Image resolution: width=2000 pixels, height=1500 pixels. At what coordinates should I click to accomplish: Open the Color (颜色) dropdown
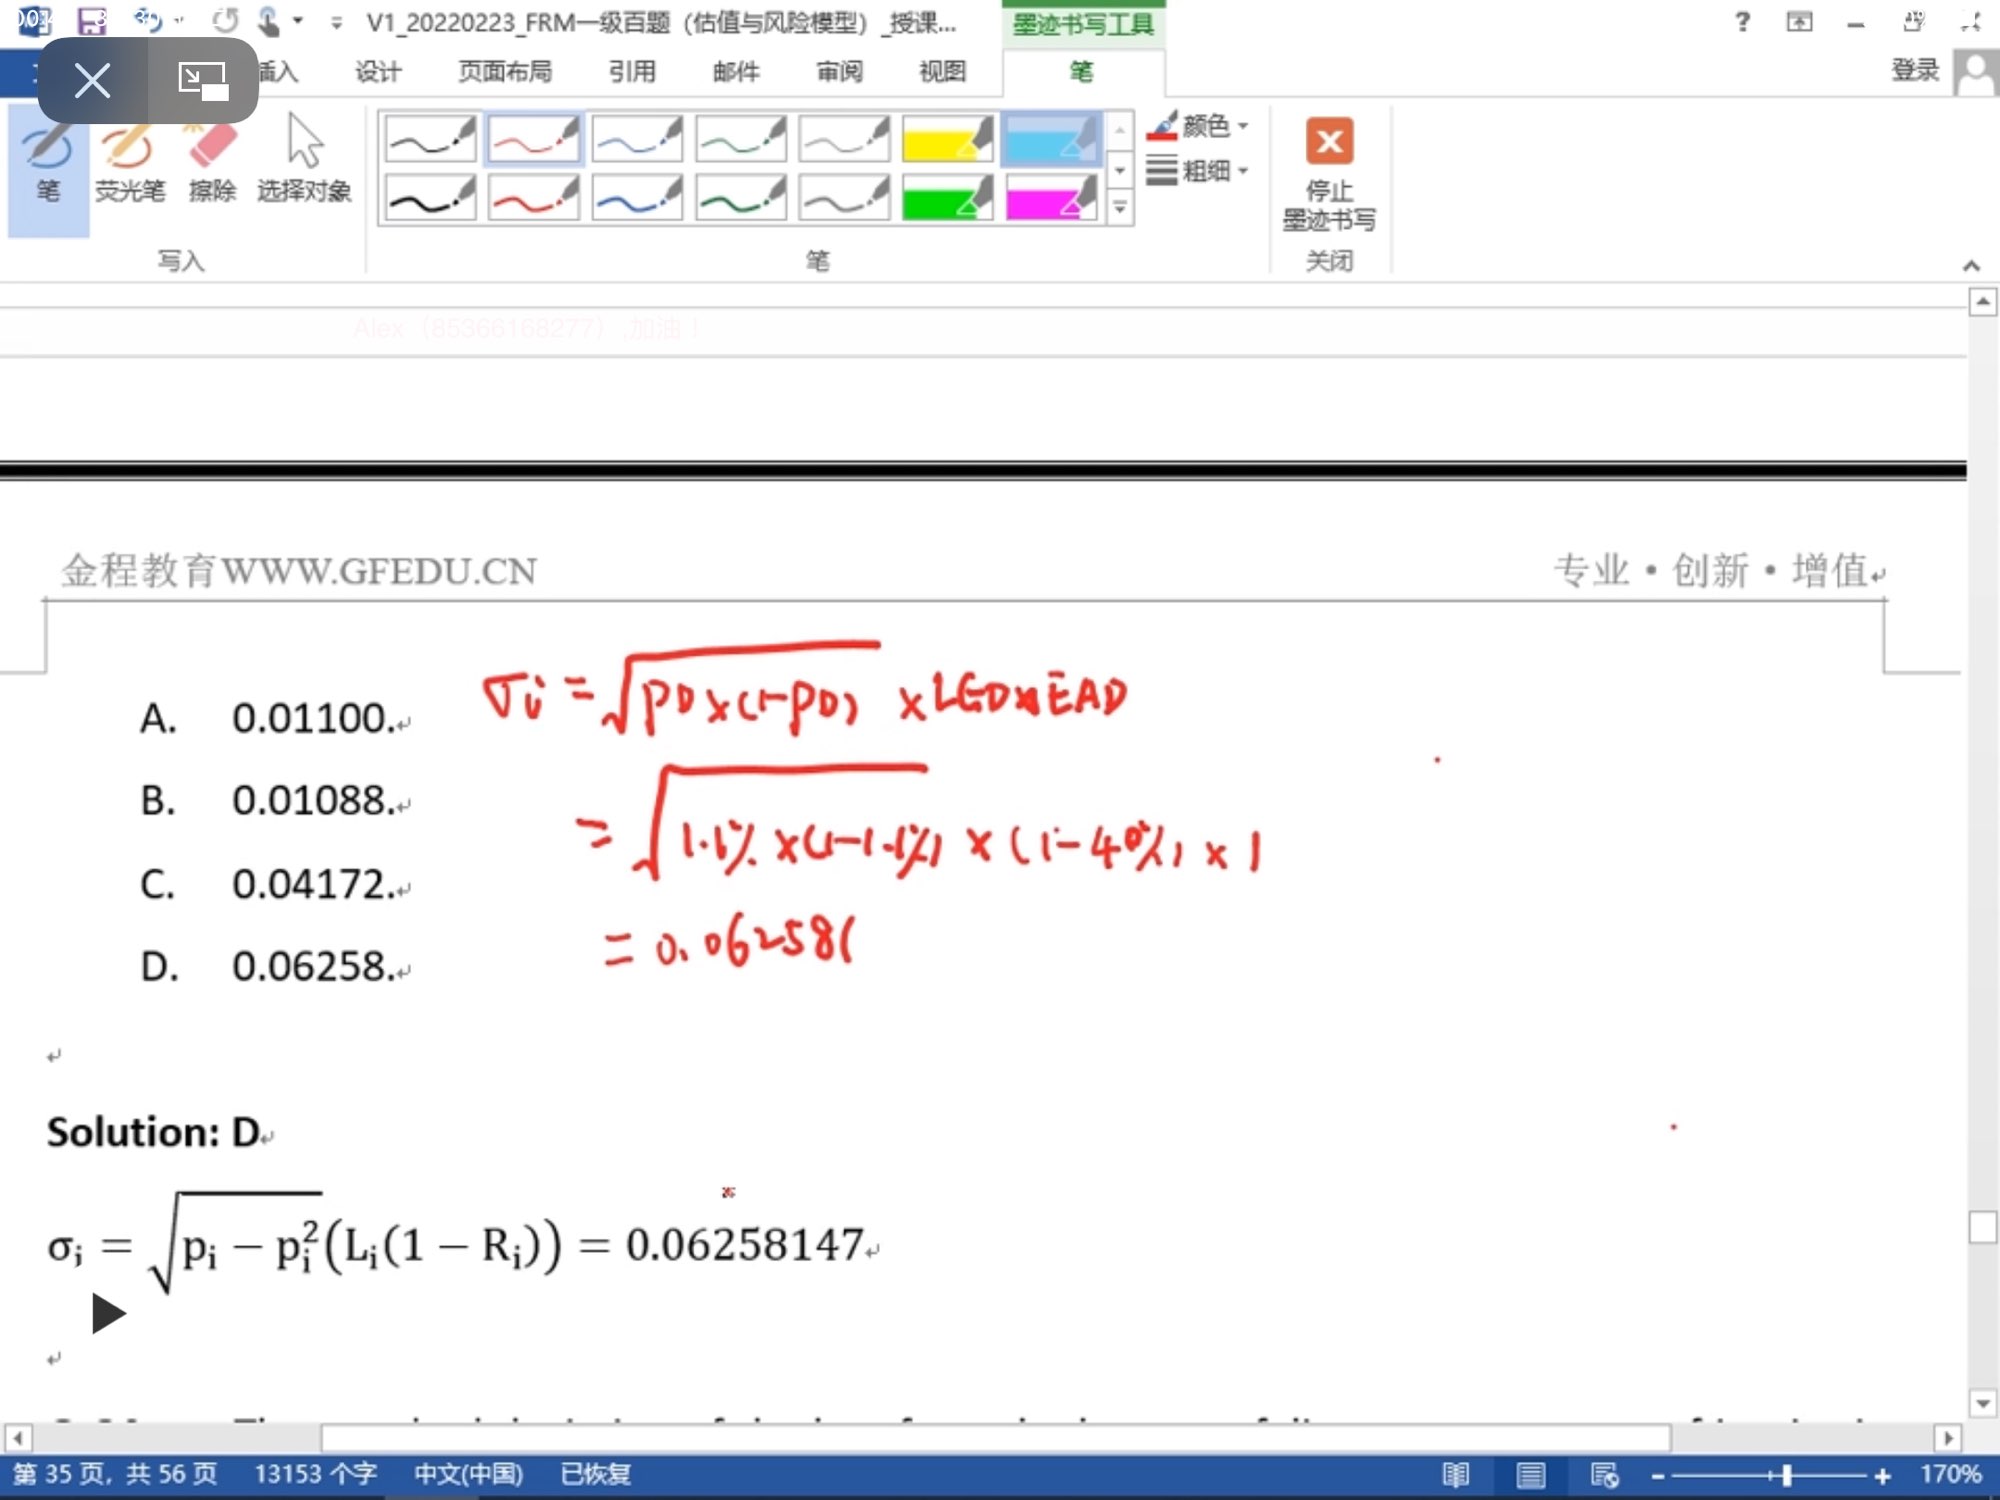tap(1203, 126)
